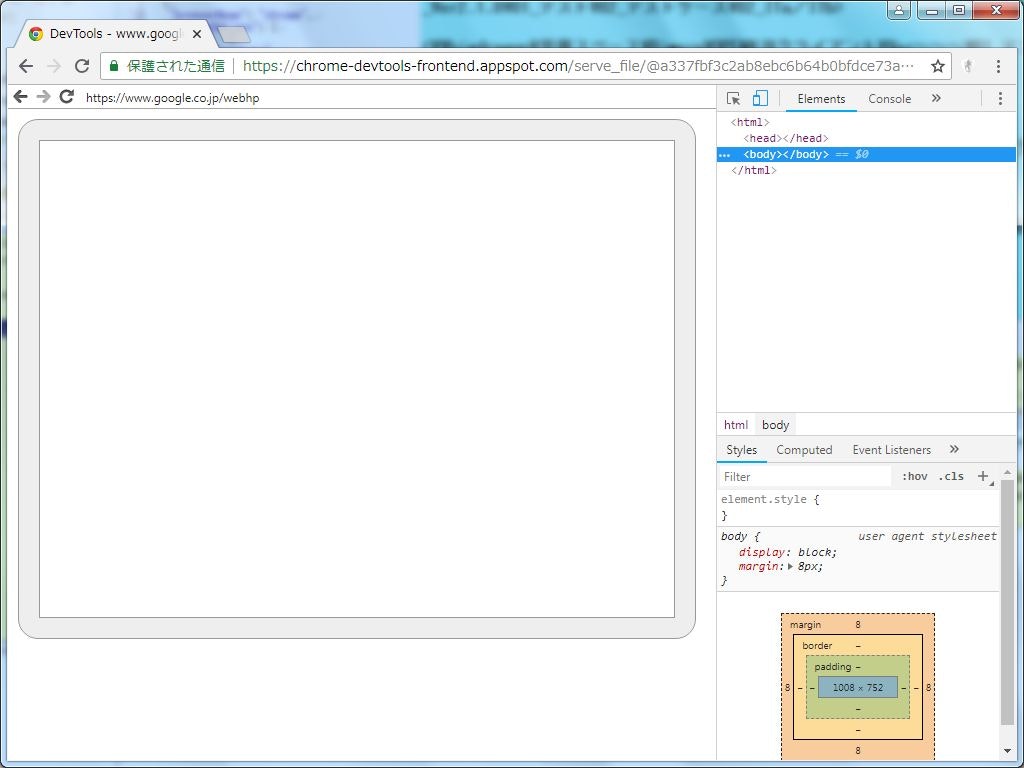
Task: Click top margin value 8
Action: 857,624
